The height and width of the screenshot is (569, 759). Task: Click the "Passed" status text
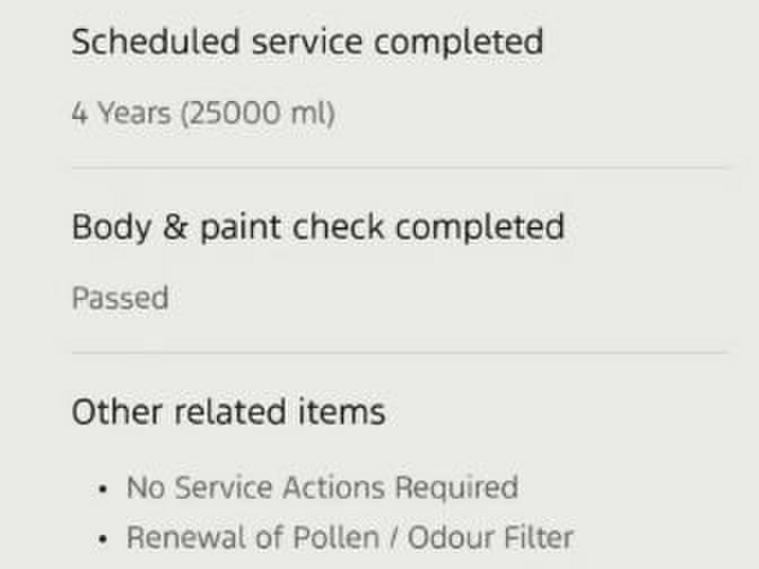120,298
